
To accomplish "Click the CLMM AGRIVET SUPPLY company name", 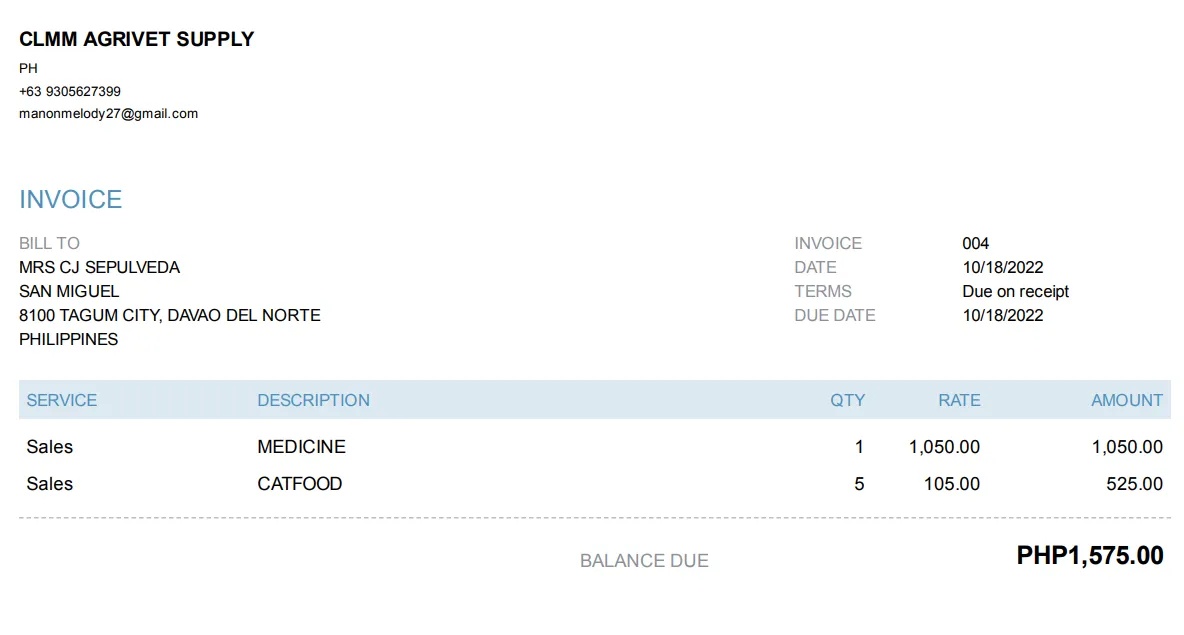I will tap(137, 39).
